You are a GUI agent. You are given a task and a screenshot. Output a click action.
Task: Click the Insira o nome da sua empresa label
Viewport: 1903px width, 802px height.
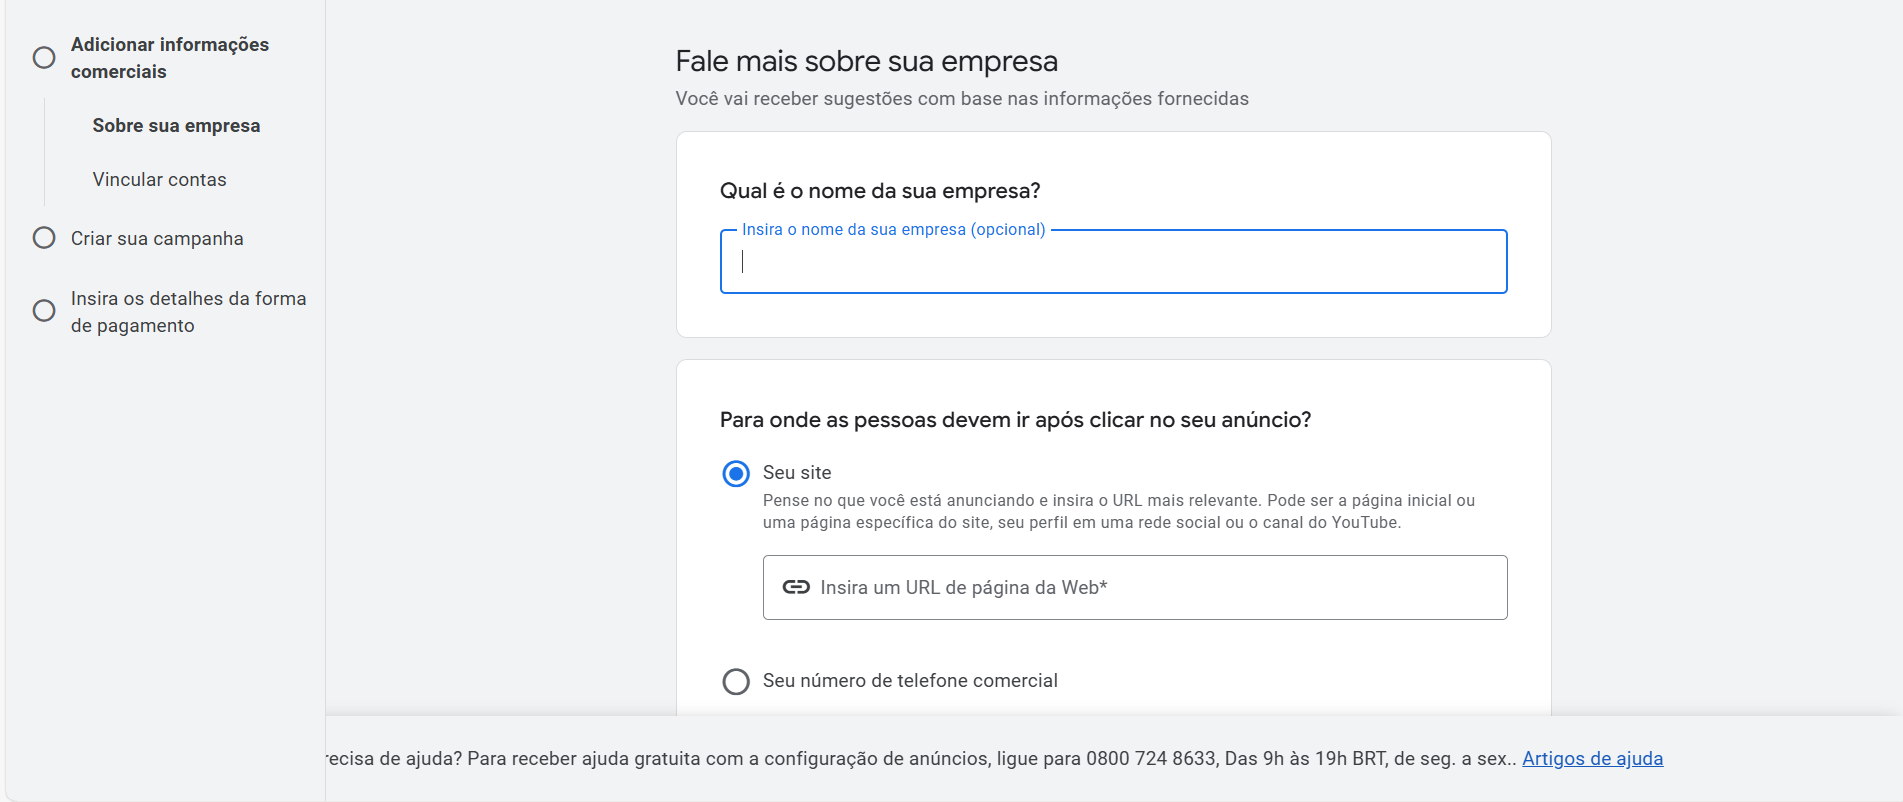click(x=893, y=229)
